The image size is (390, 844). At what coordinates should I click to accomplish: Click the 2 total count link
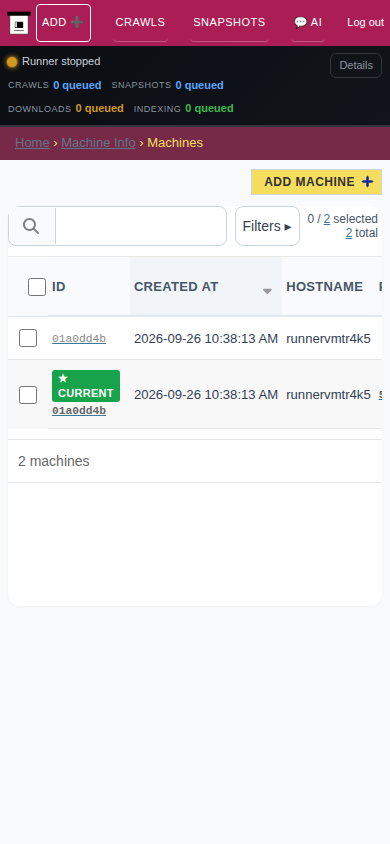point(349,233)
